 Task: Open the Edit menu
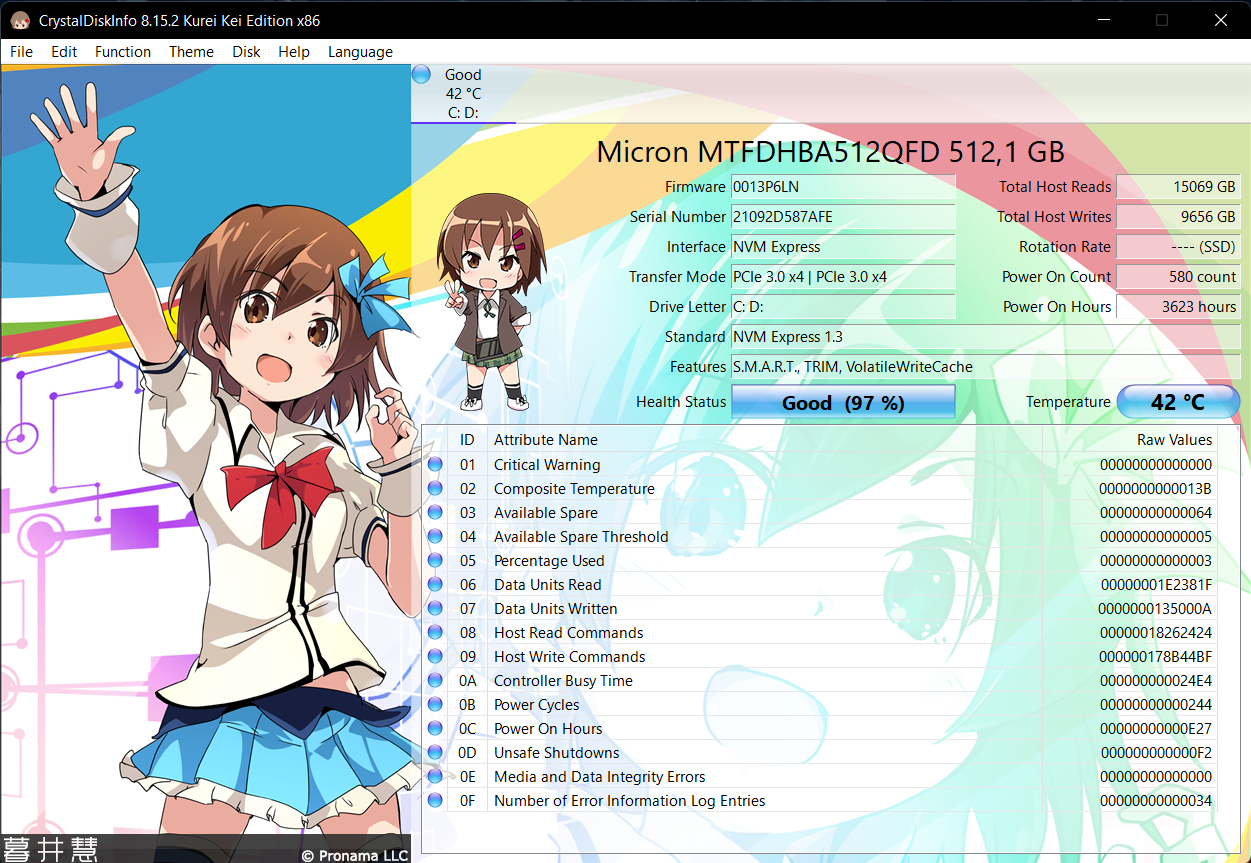64,52
